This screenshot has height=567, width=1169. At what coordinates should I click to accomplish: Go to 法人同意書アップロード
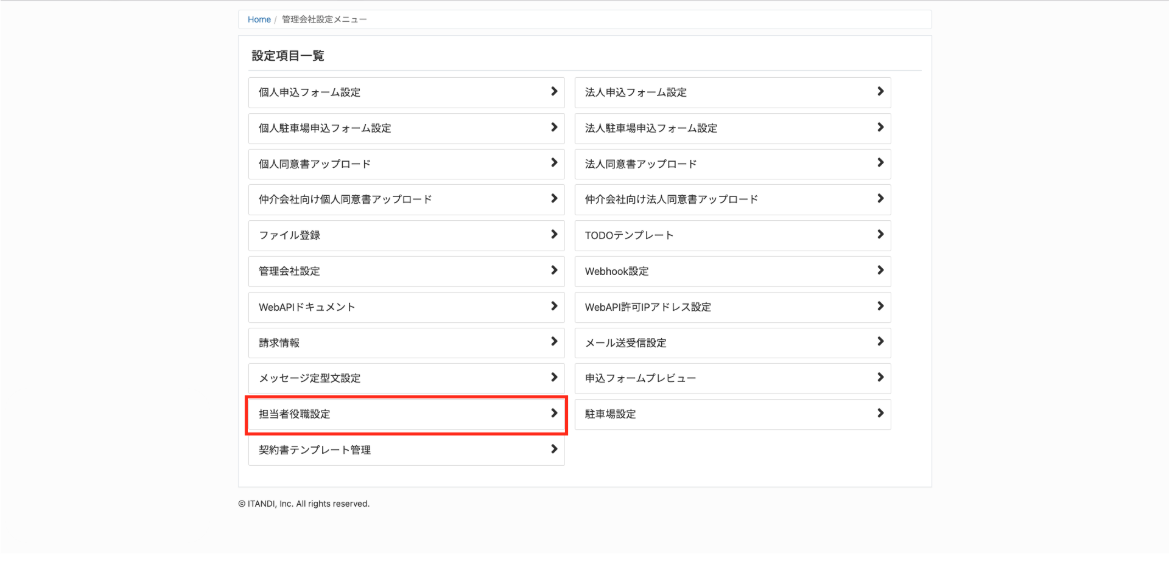tap(733, 164)
